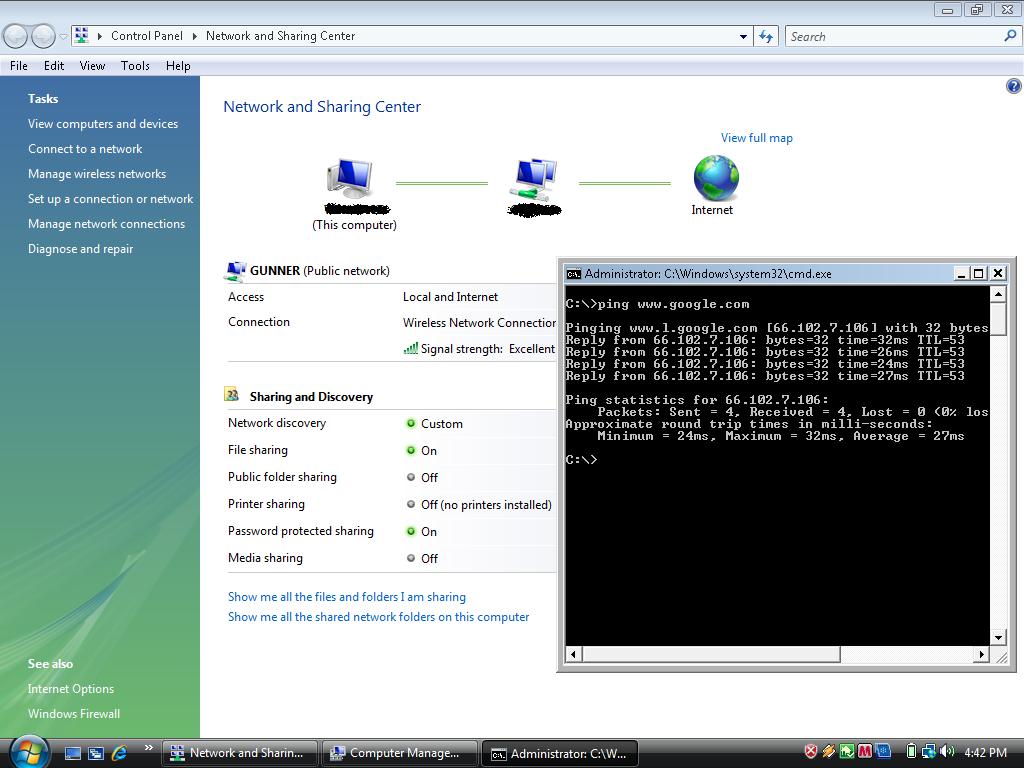Click the Back navigation button
Viewport: 1024px width, 768px height.
[16, 37]
